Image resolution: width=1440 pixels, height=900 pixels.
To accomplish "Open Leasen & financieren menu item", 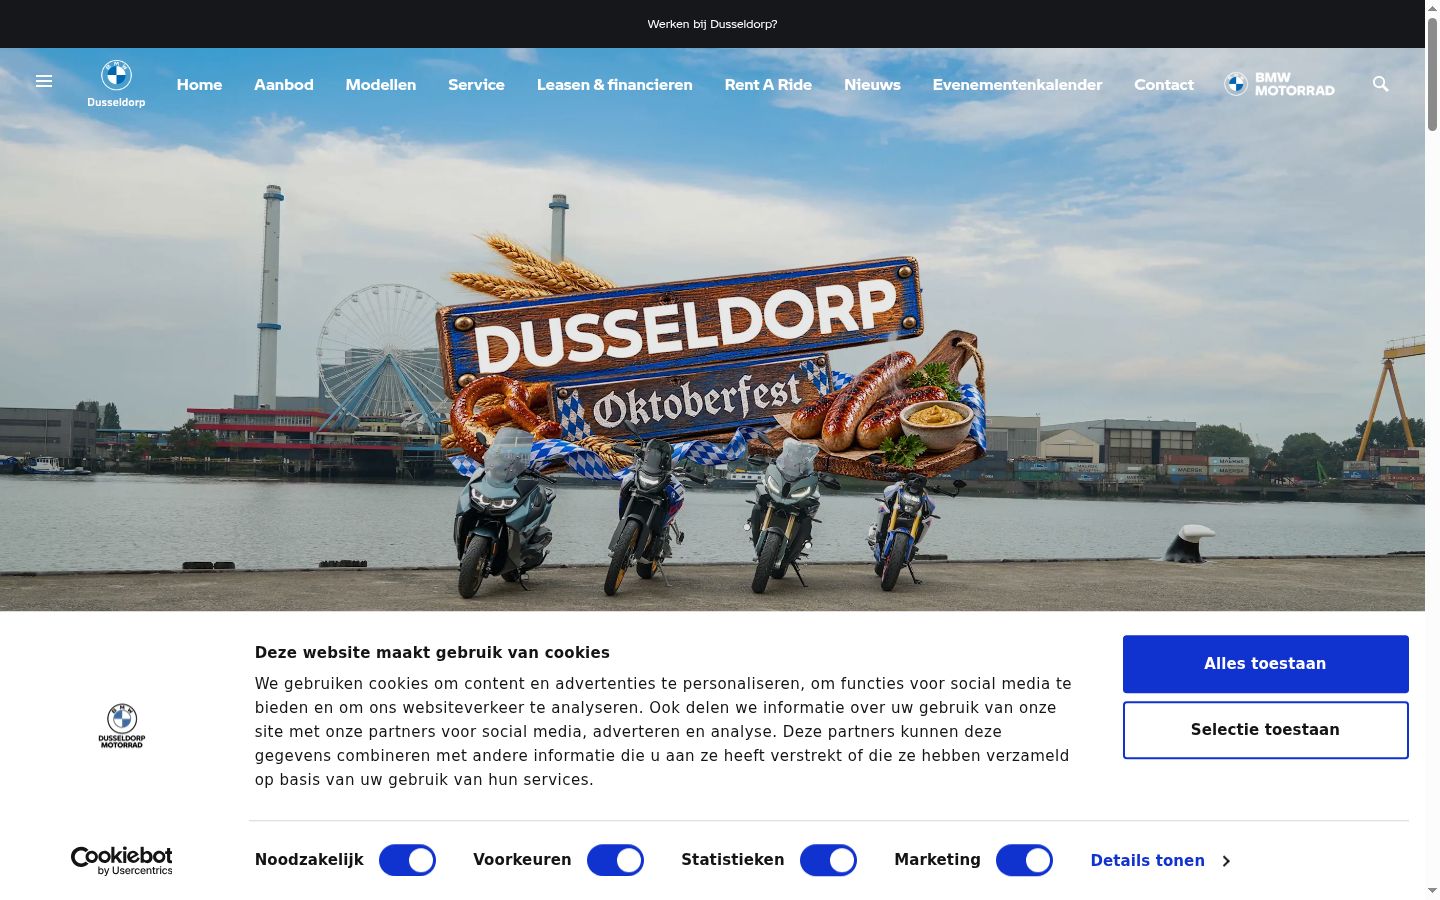I will [615, 85].
